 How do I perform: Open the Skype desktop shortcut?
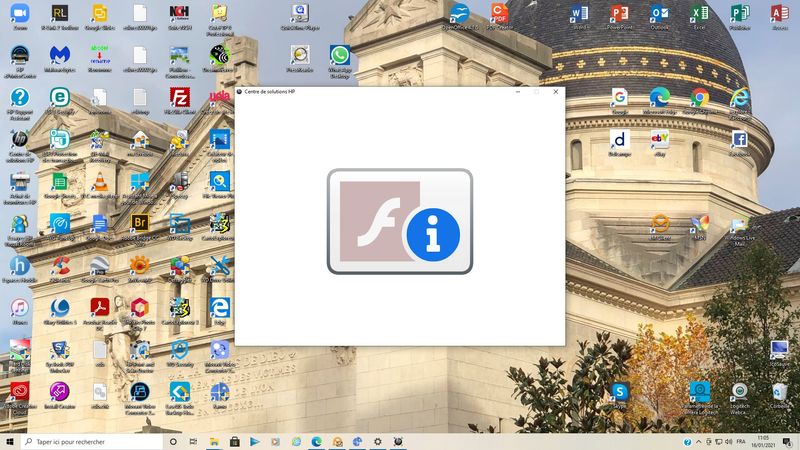tap(620, 392)
